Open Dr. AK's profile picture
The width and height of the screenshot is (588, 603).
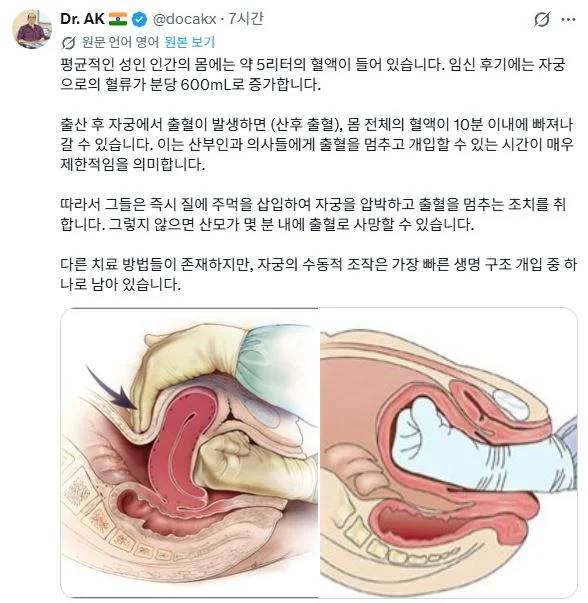[32, 29]
